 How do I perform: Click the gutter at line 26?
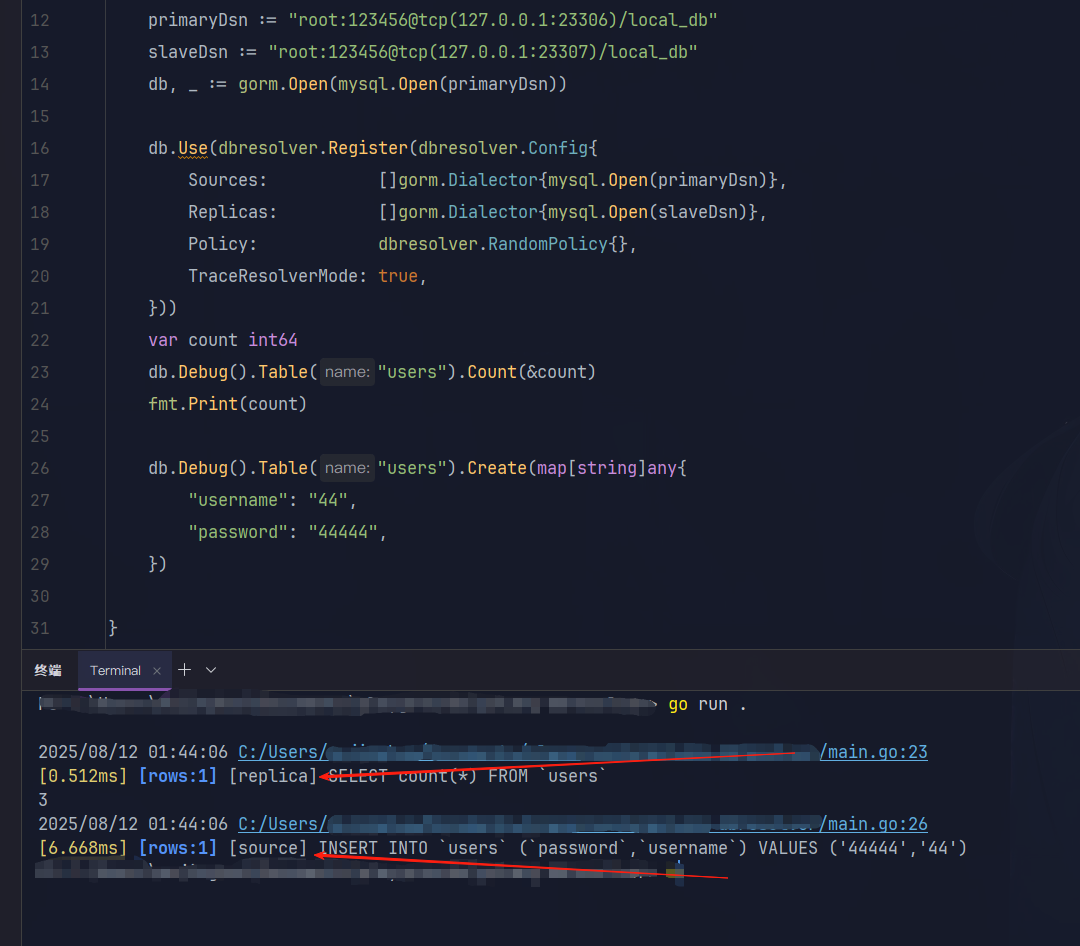click(40, 468)
